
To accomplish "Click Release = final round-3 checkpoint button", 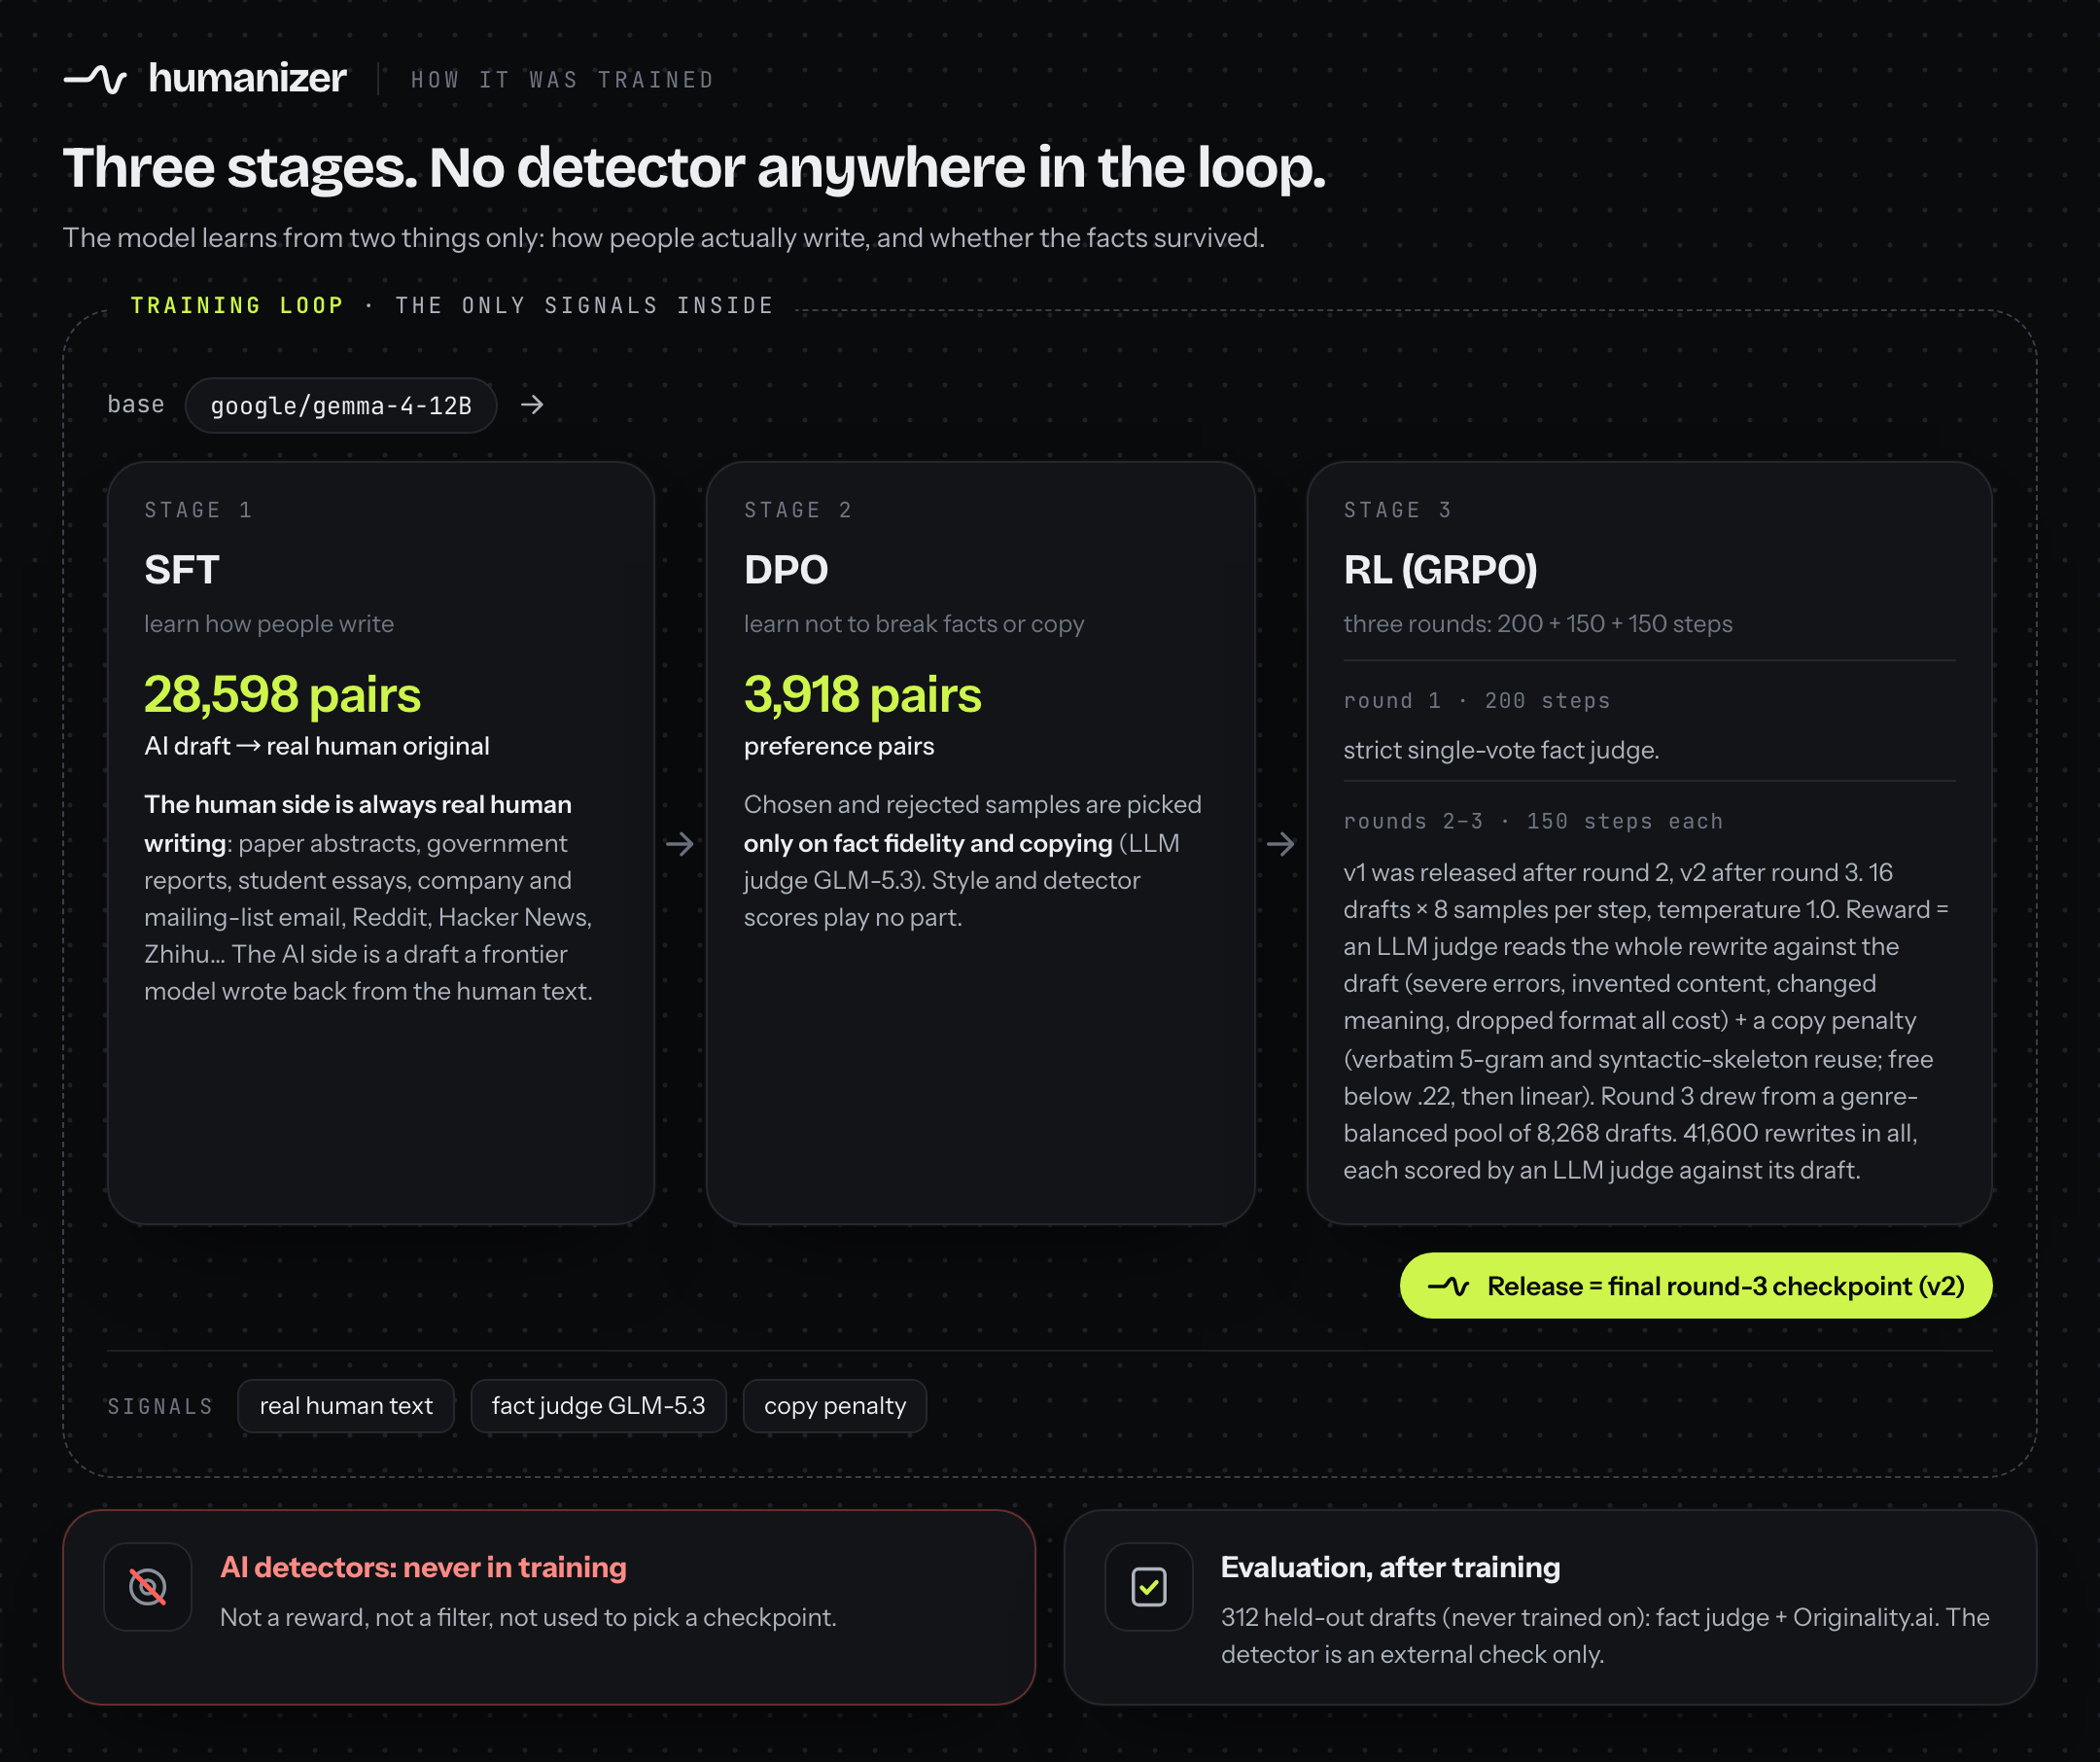I will (x=1696, y=1286).
